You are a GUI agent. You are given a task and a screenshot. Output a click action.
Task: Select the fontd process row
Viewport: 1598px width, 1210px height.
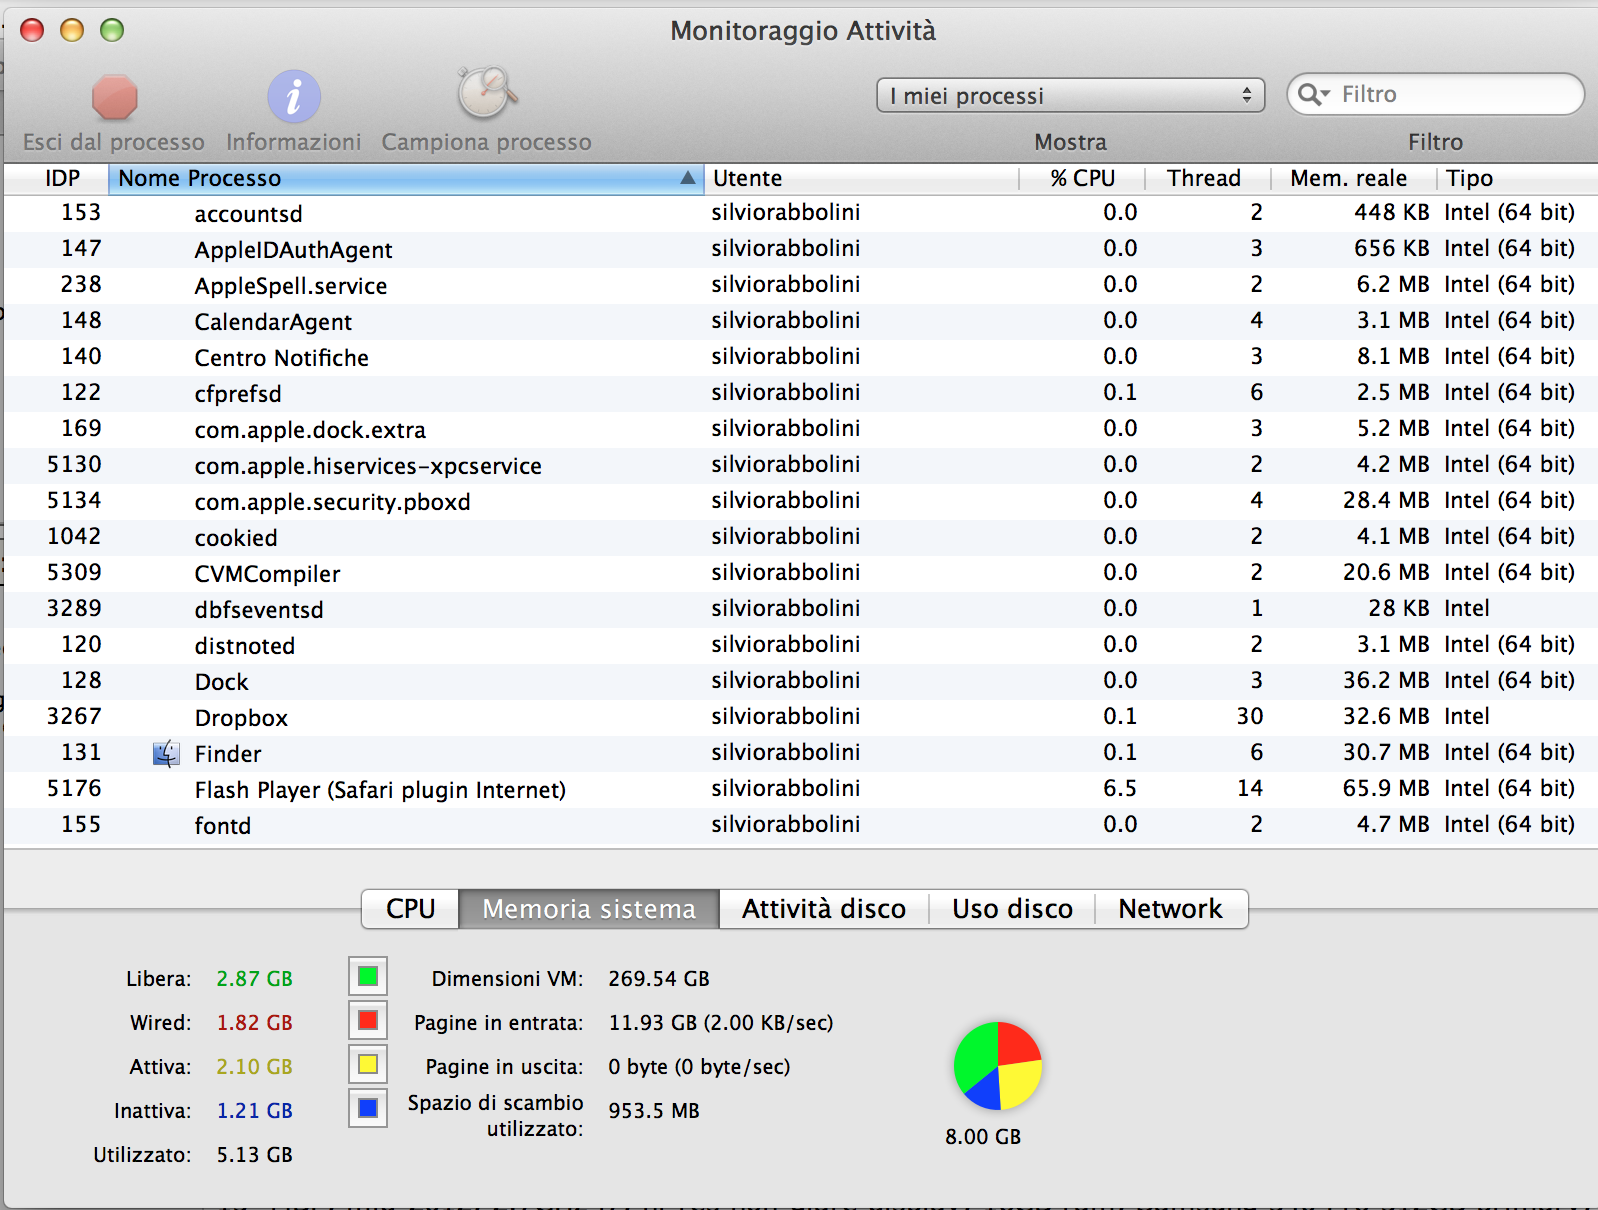pos(800,825)
